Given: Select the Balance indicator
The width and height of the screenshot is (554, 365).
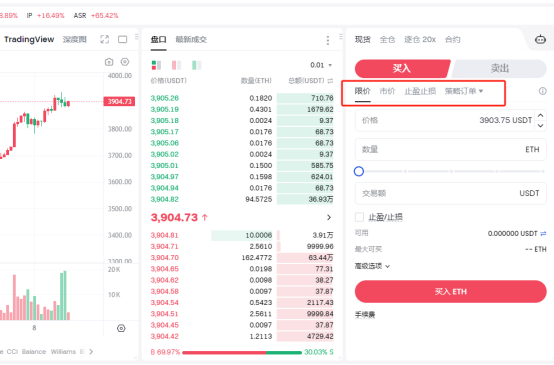Looking at the screenshot, I should point(34,352).
